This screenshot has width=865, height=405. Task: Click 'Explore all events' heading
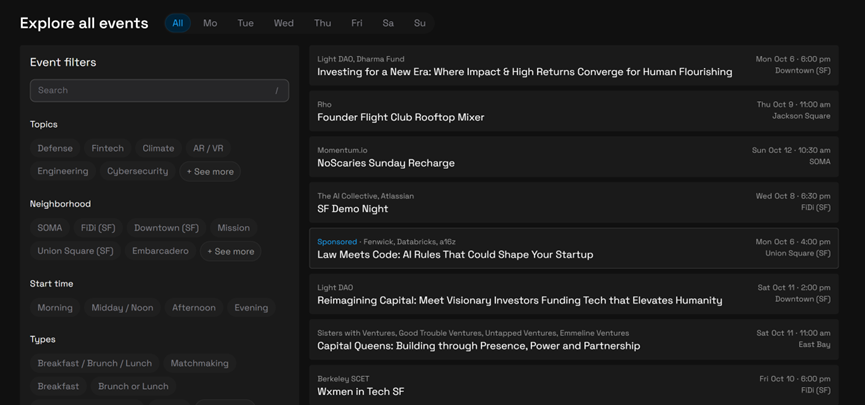point(84,23)
